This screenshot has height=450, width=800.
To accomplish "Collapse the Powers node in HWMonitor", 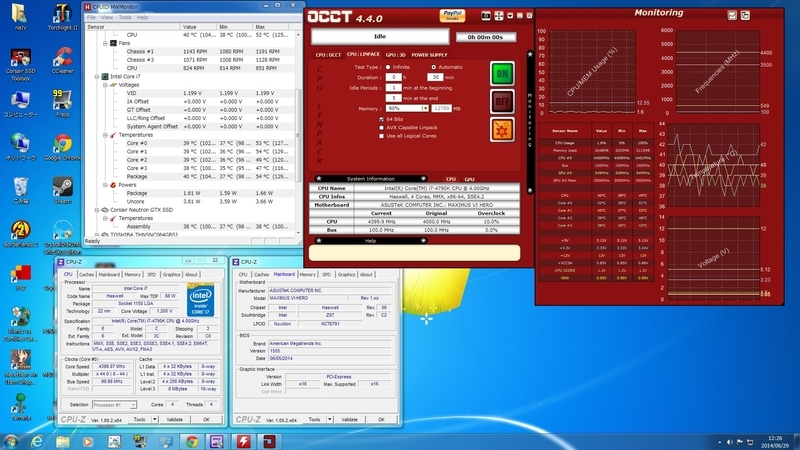I will click(105, 185).
